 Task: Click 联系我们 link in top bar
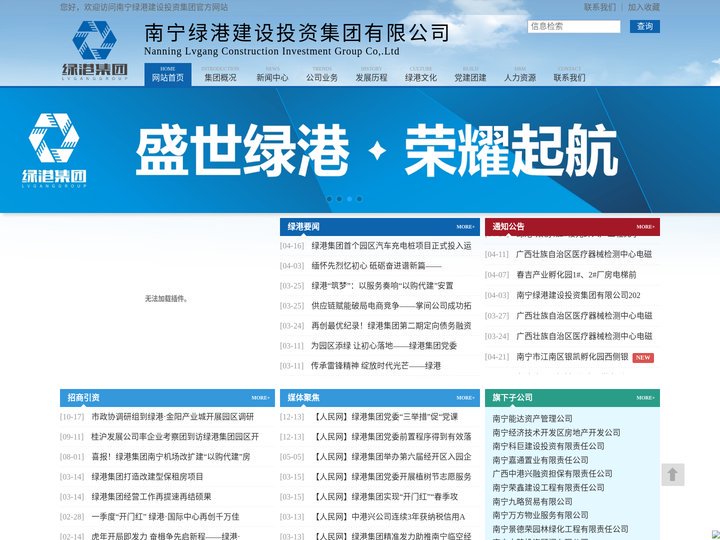tap(600, 7)
